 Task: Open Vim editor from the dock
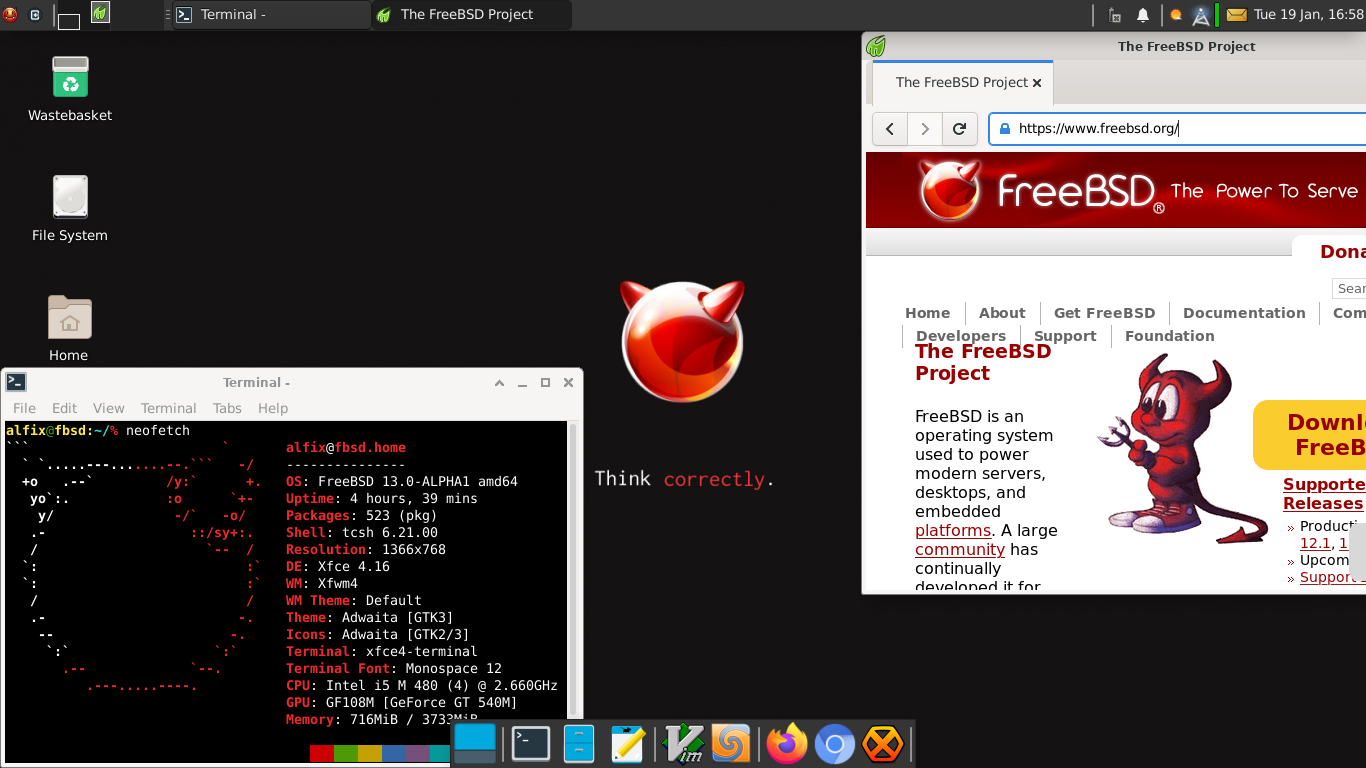click(x=684, y=744)
